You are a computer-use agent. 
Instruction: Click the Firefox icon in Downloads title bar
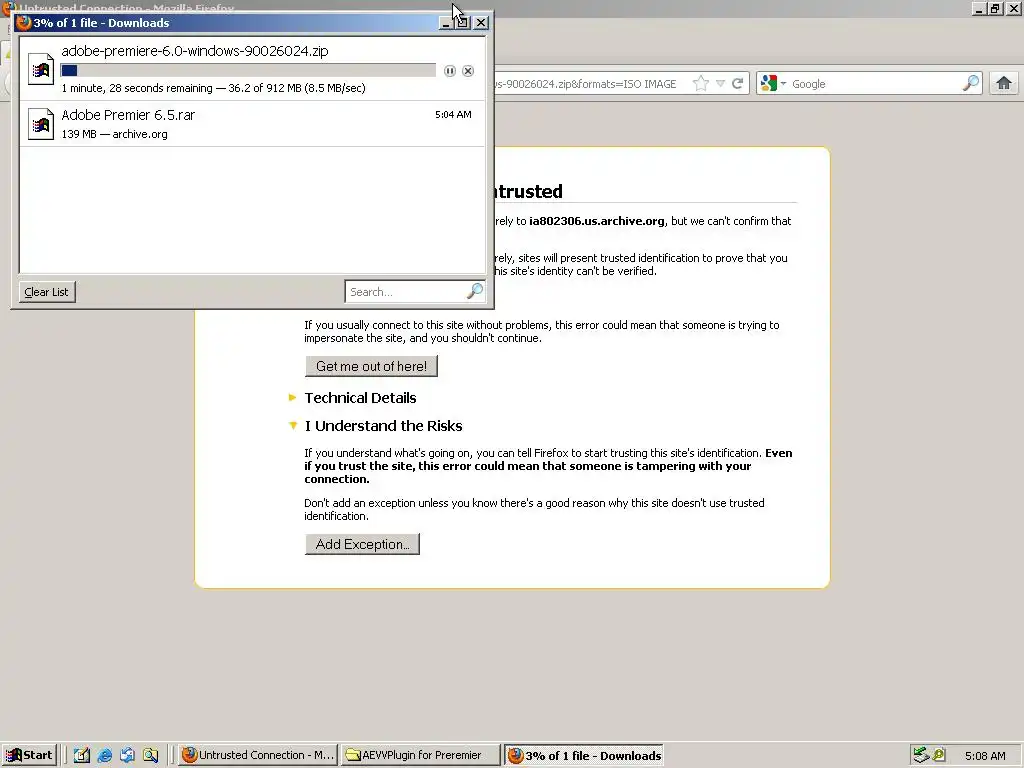24,23
